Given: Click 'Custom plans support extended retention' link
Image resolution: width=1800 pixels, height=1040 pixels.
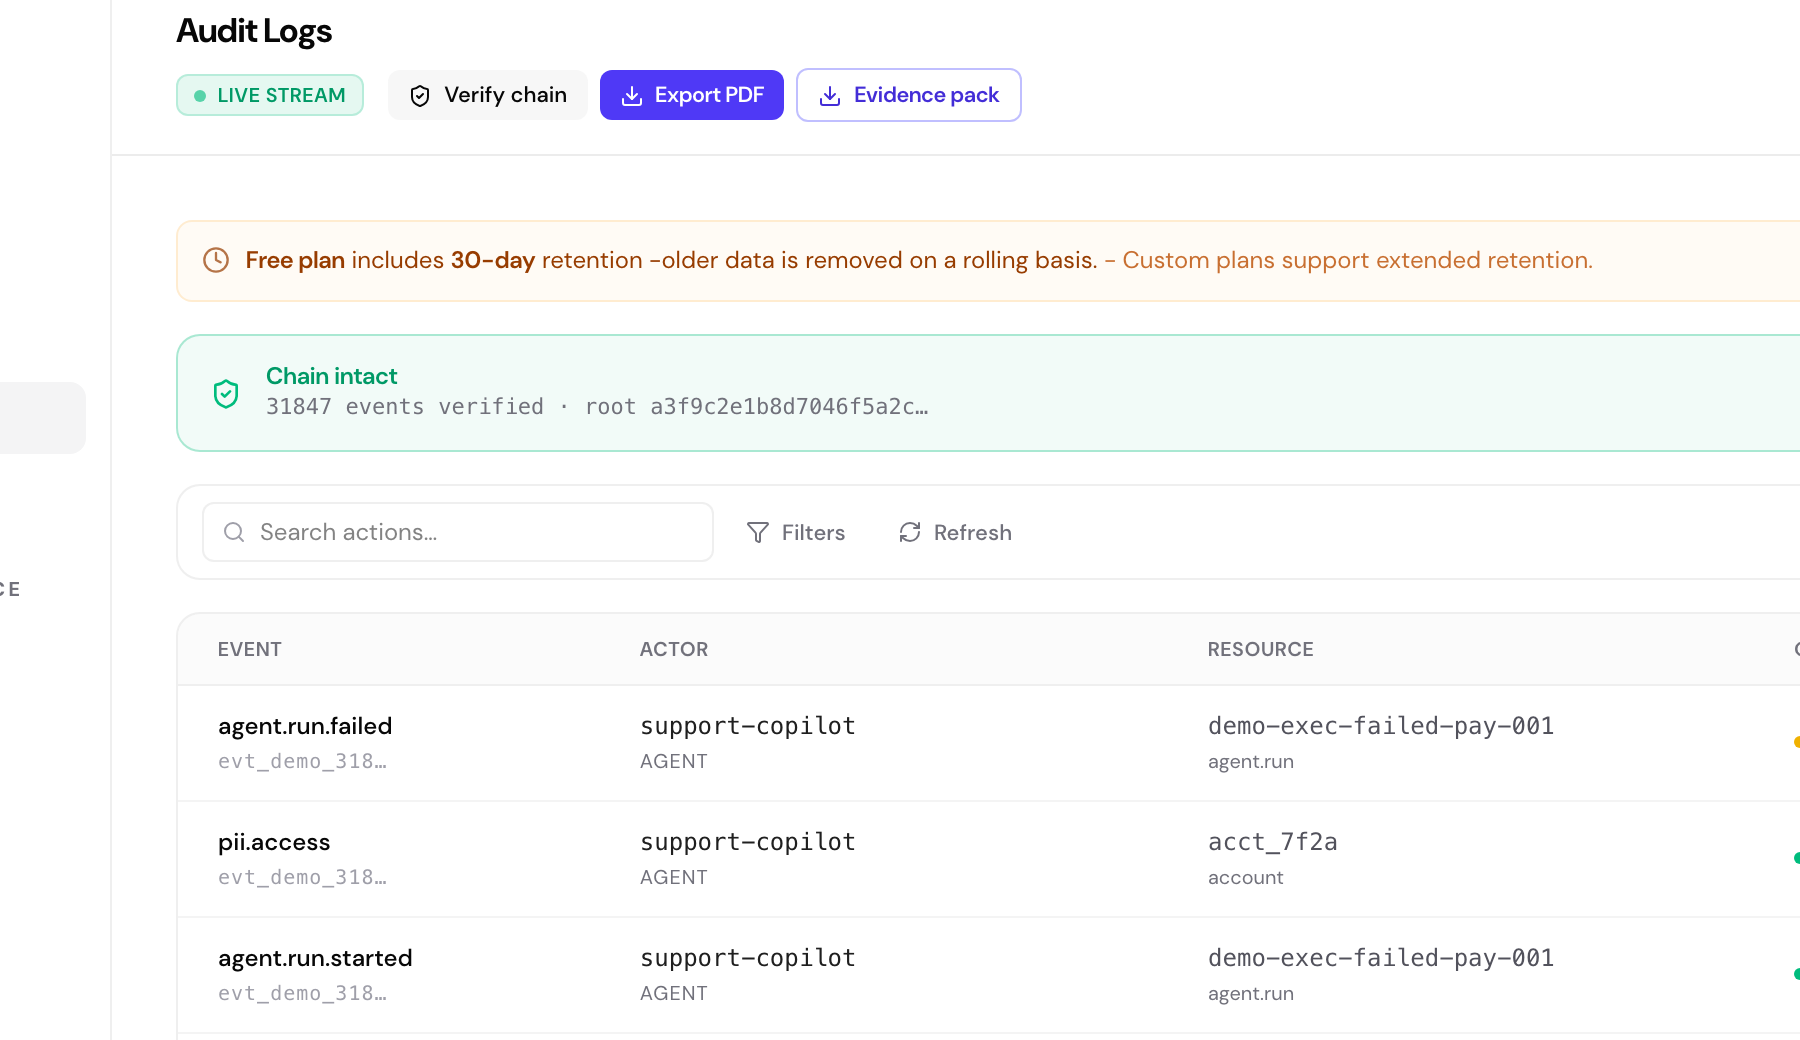Looking at the screenshot, I should 1357,260.
